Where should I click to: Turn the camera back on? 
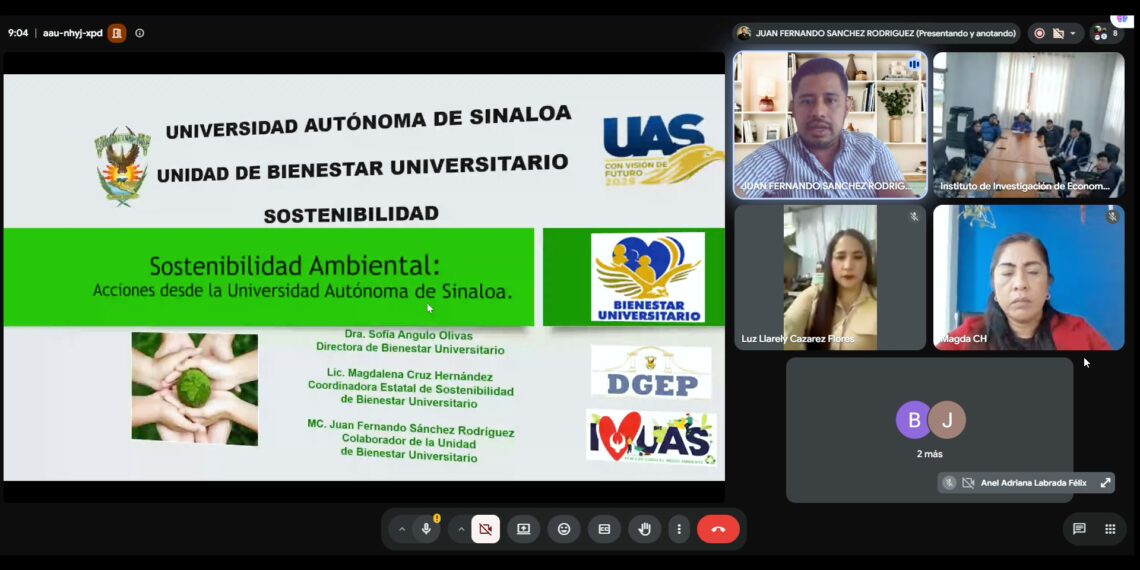[486, 529]
